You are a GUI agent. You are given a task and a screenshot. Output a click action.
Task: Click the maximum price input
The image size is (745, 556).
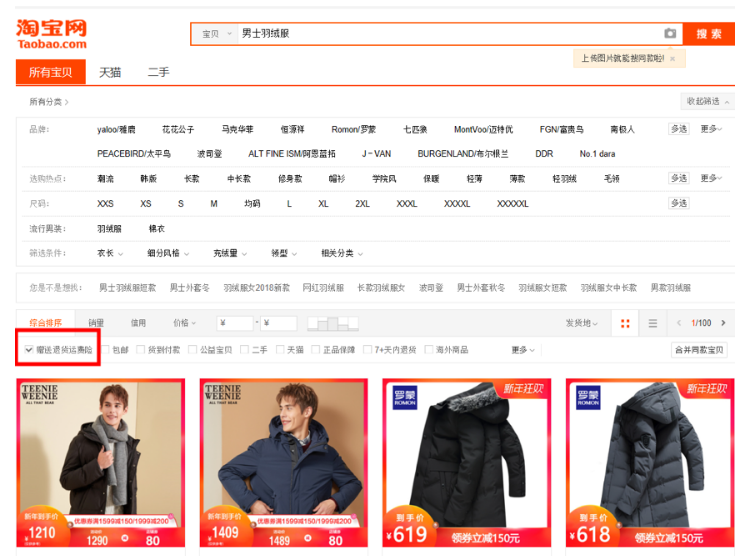coord(278,323)
